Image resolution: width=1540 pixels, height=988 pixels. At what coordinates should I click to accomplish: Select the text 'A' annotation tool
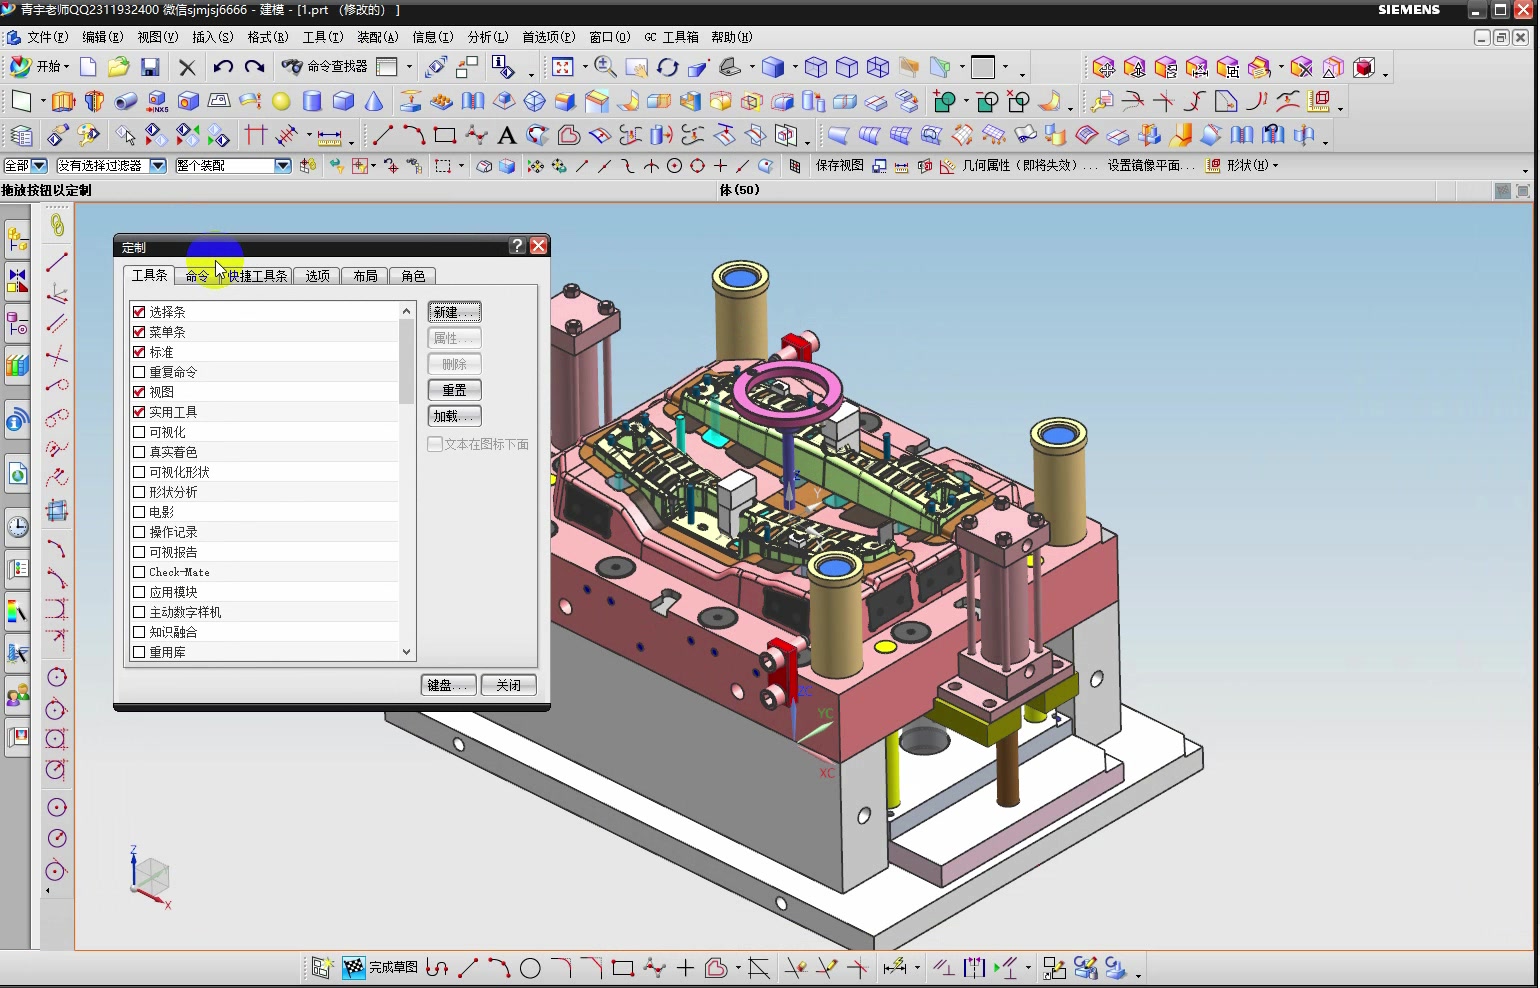point(507,135)
